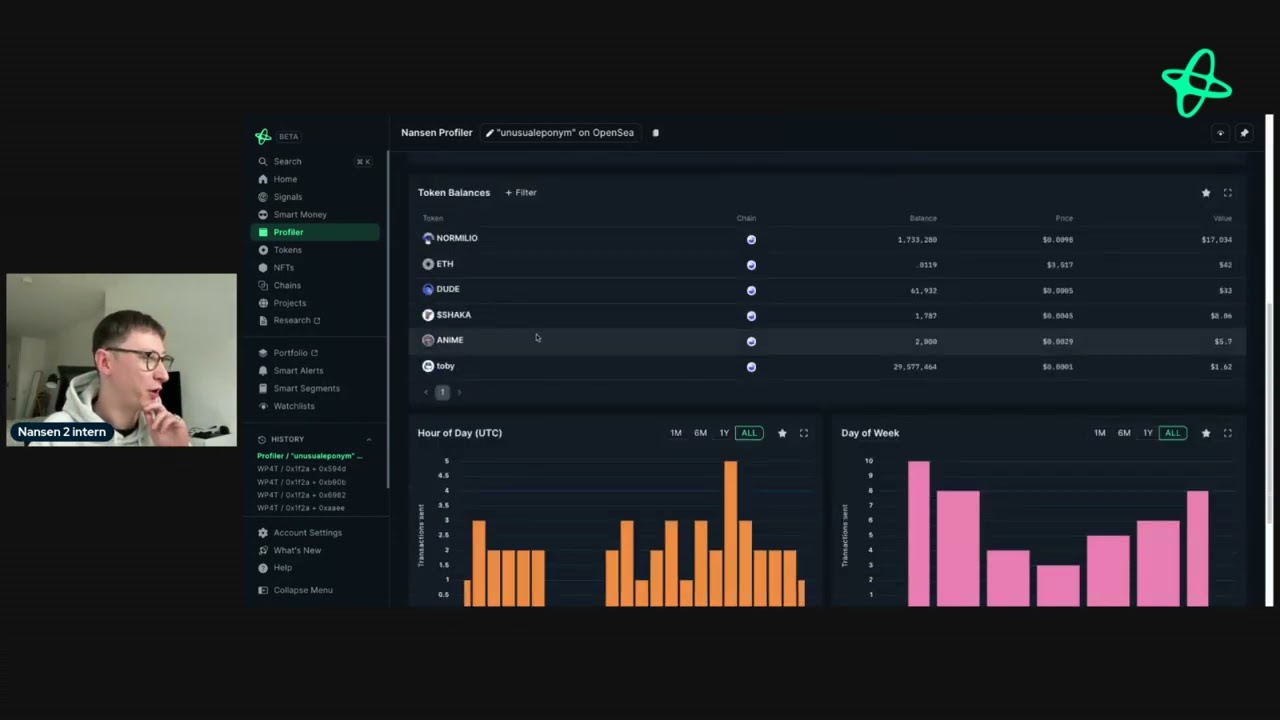Select 1M range on Day of Week chart
The height and width of the screenshot is (720, 1280).
coord(1100,433)
